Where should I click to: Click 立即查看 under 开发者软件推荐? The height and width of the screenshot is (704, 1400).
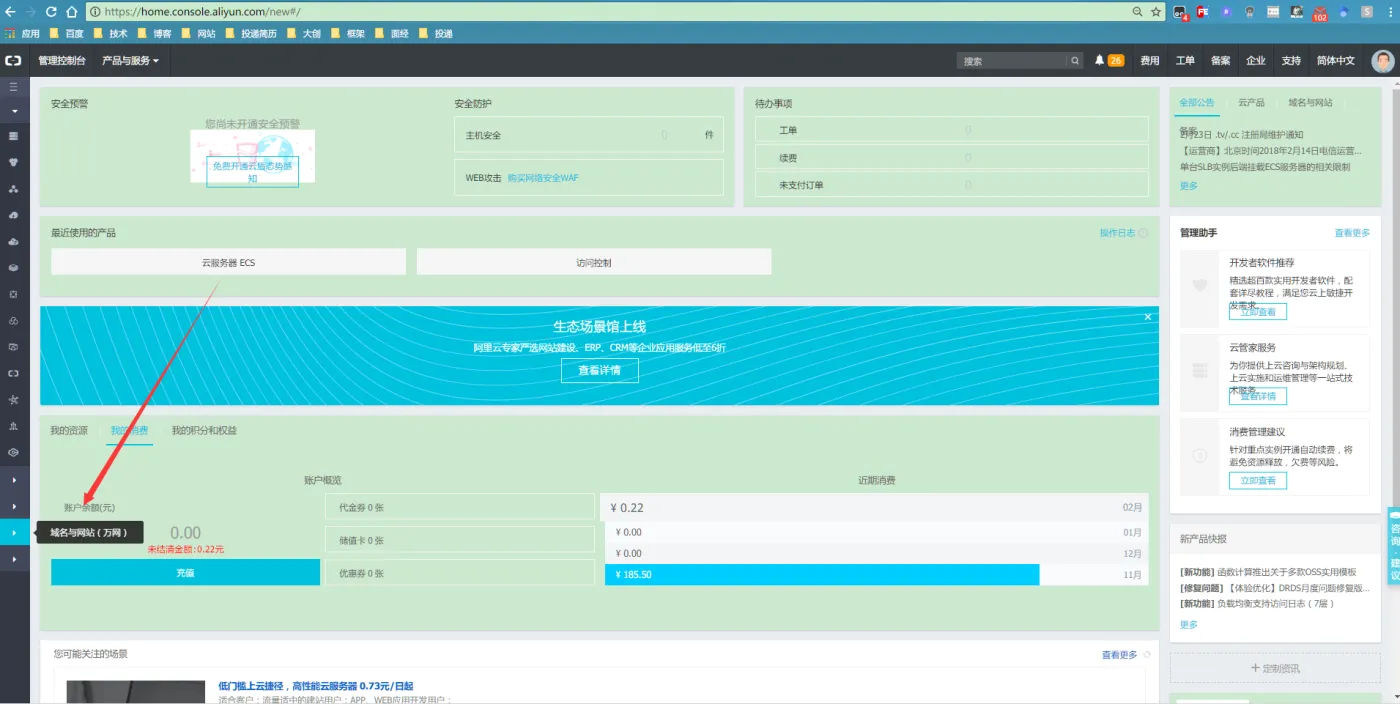(1258, 312)
